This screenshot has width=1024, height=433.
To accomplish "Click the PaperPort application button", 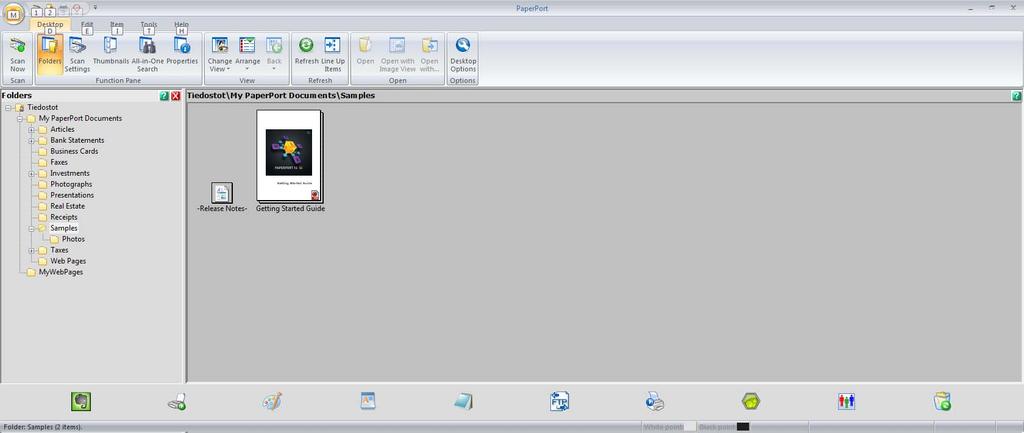I will point(14,13).
